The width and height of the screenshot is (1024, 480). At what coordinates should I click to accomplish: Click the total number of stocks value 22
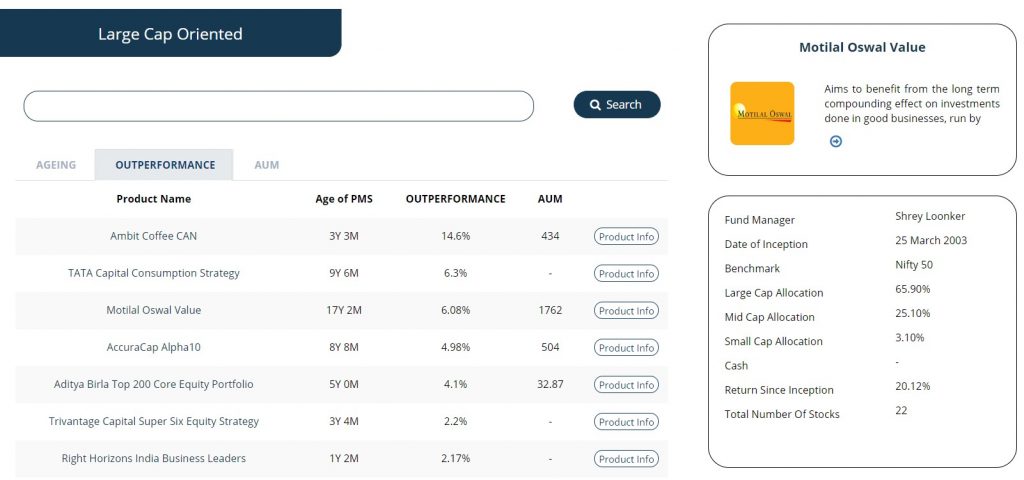click(901, 410)
